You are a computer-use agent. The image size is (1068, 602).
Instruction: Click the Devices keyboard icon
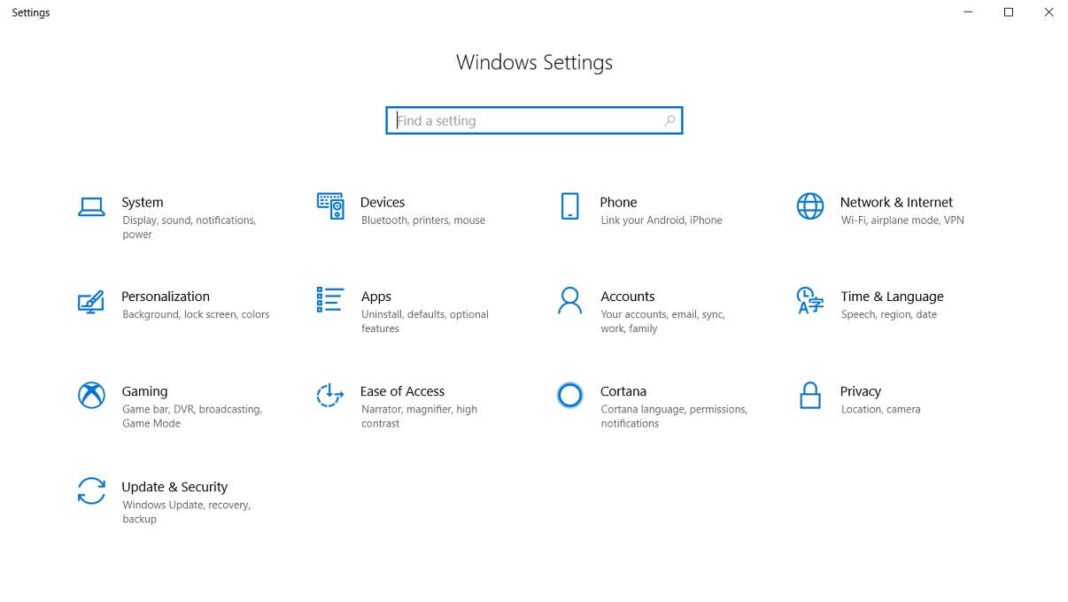(x=330, y=206)
